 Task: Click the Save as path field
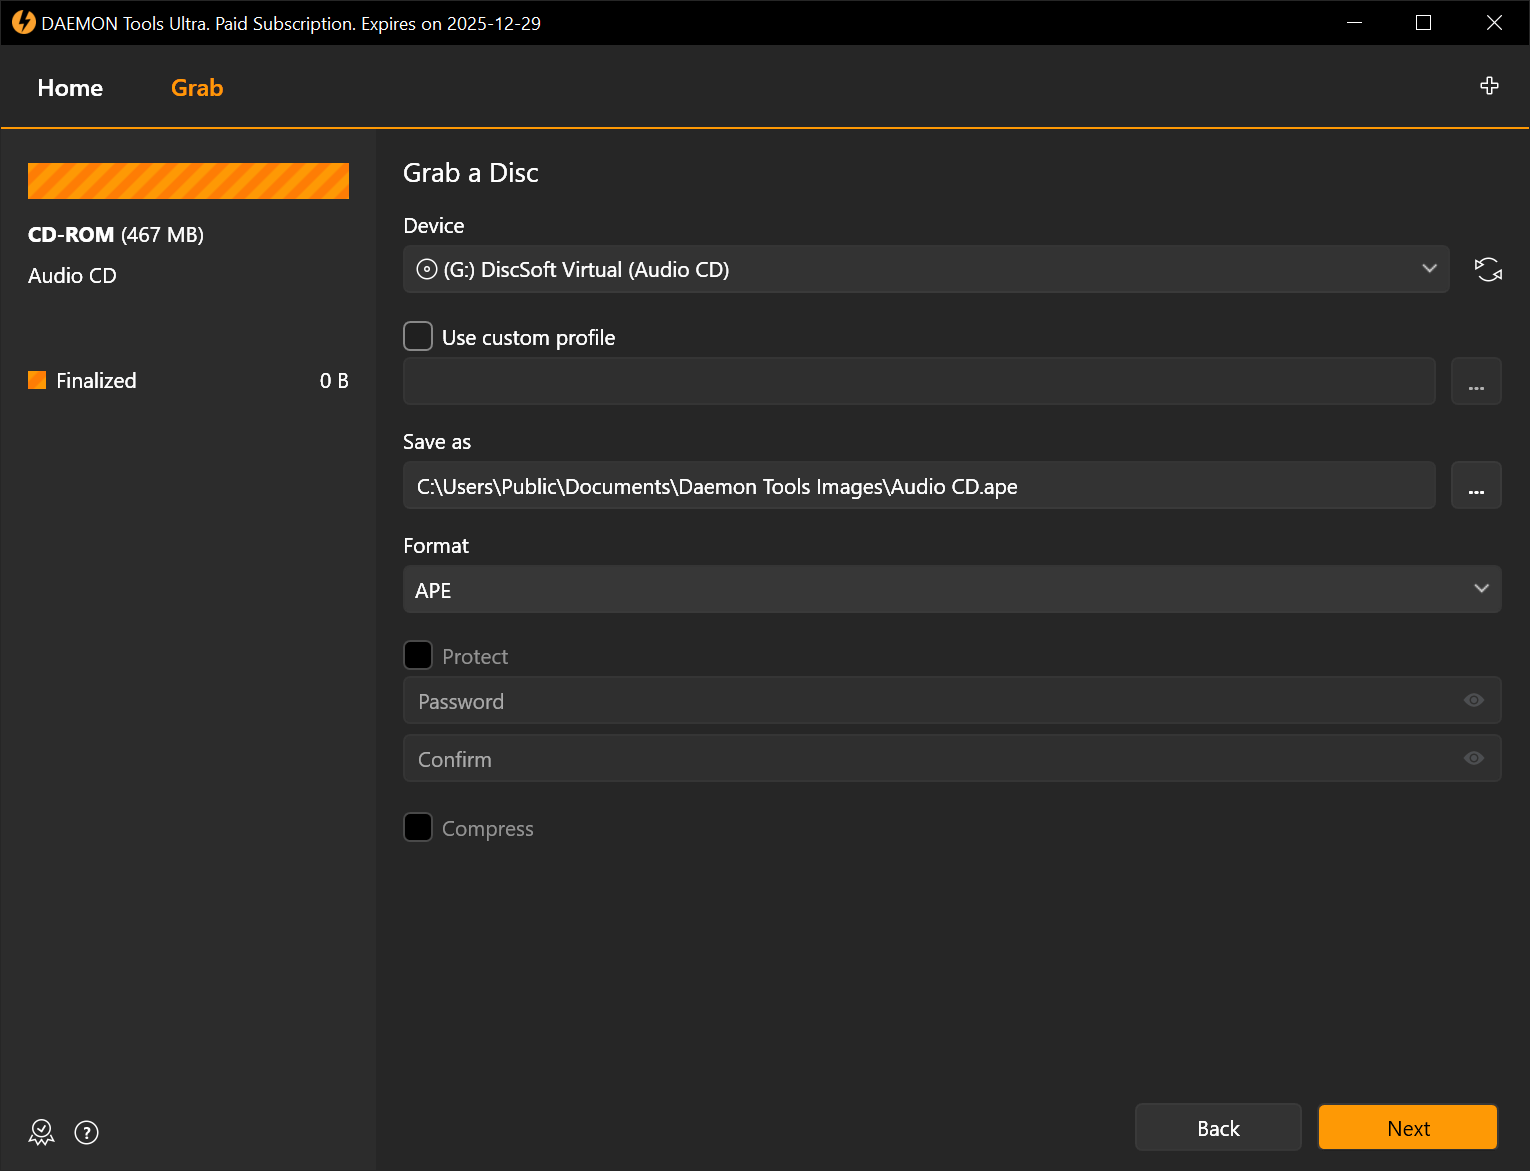(x=918, y=486)
